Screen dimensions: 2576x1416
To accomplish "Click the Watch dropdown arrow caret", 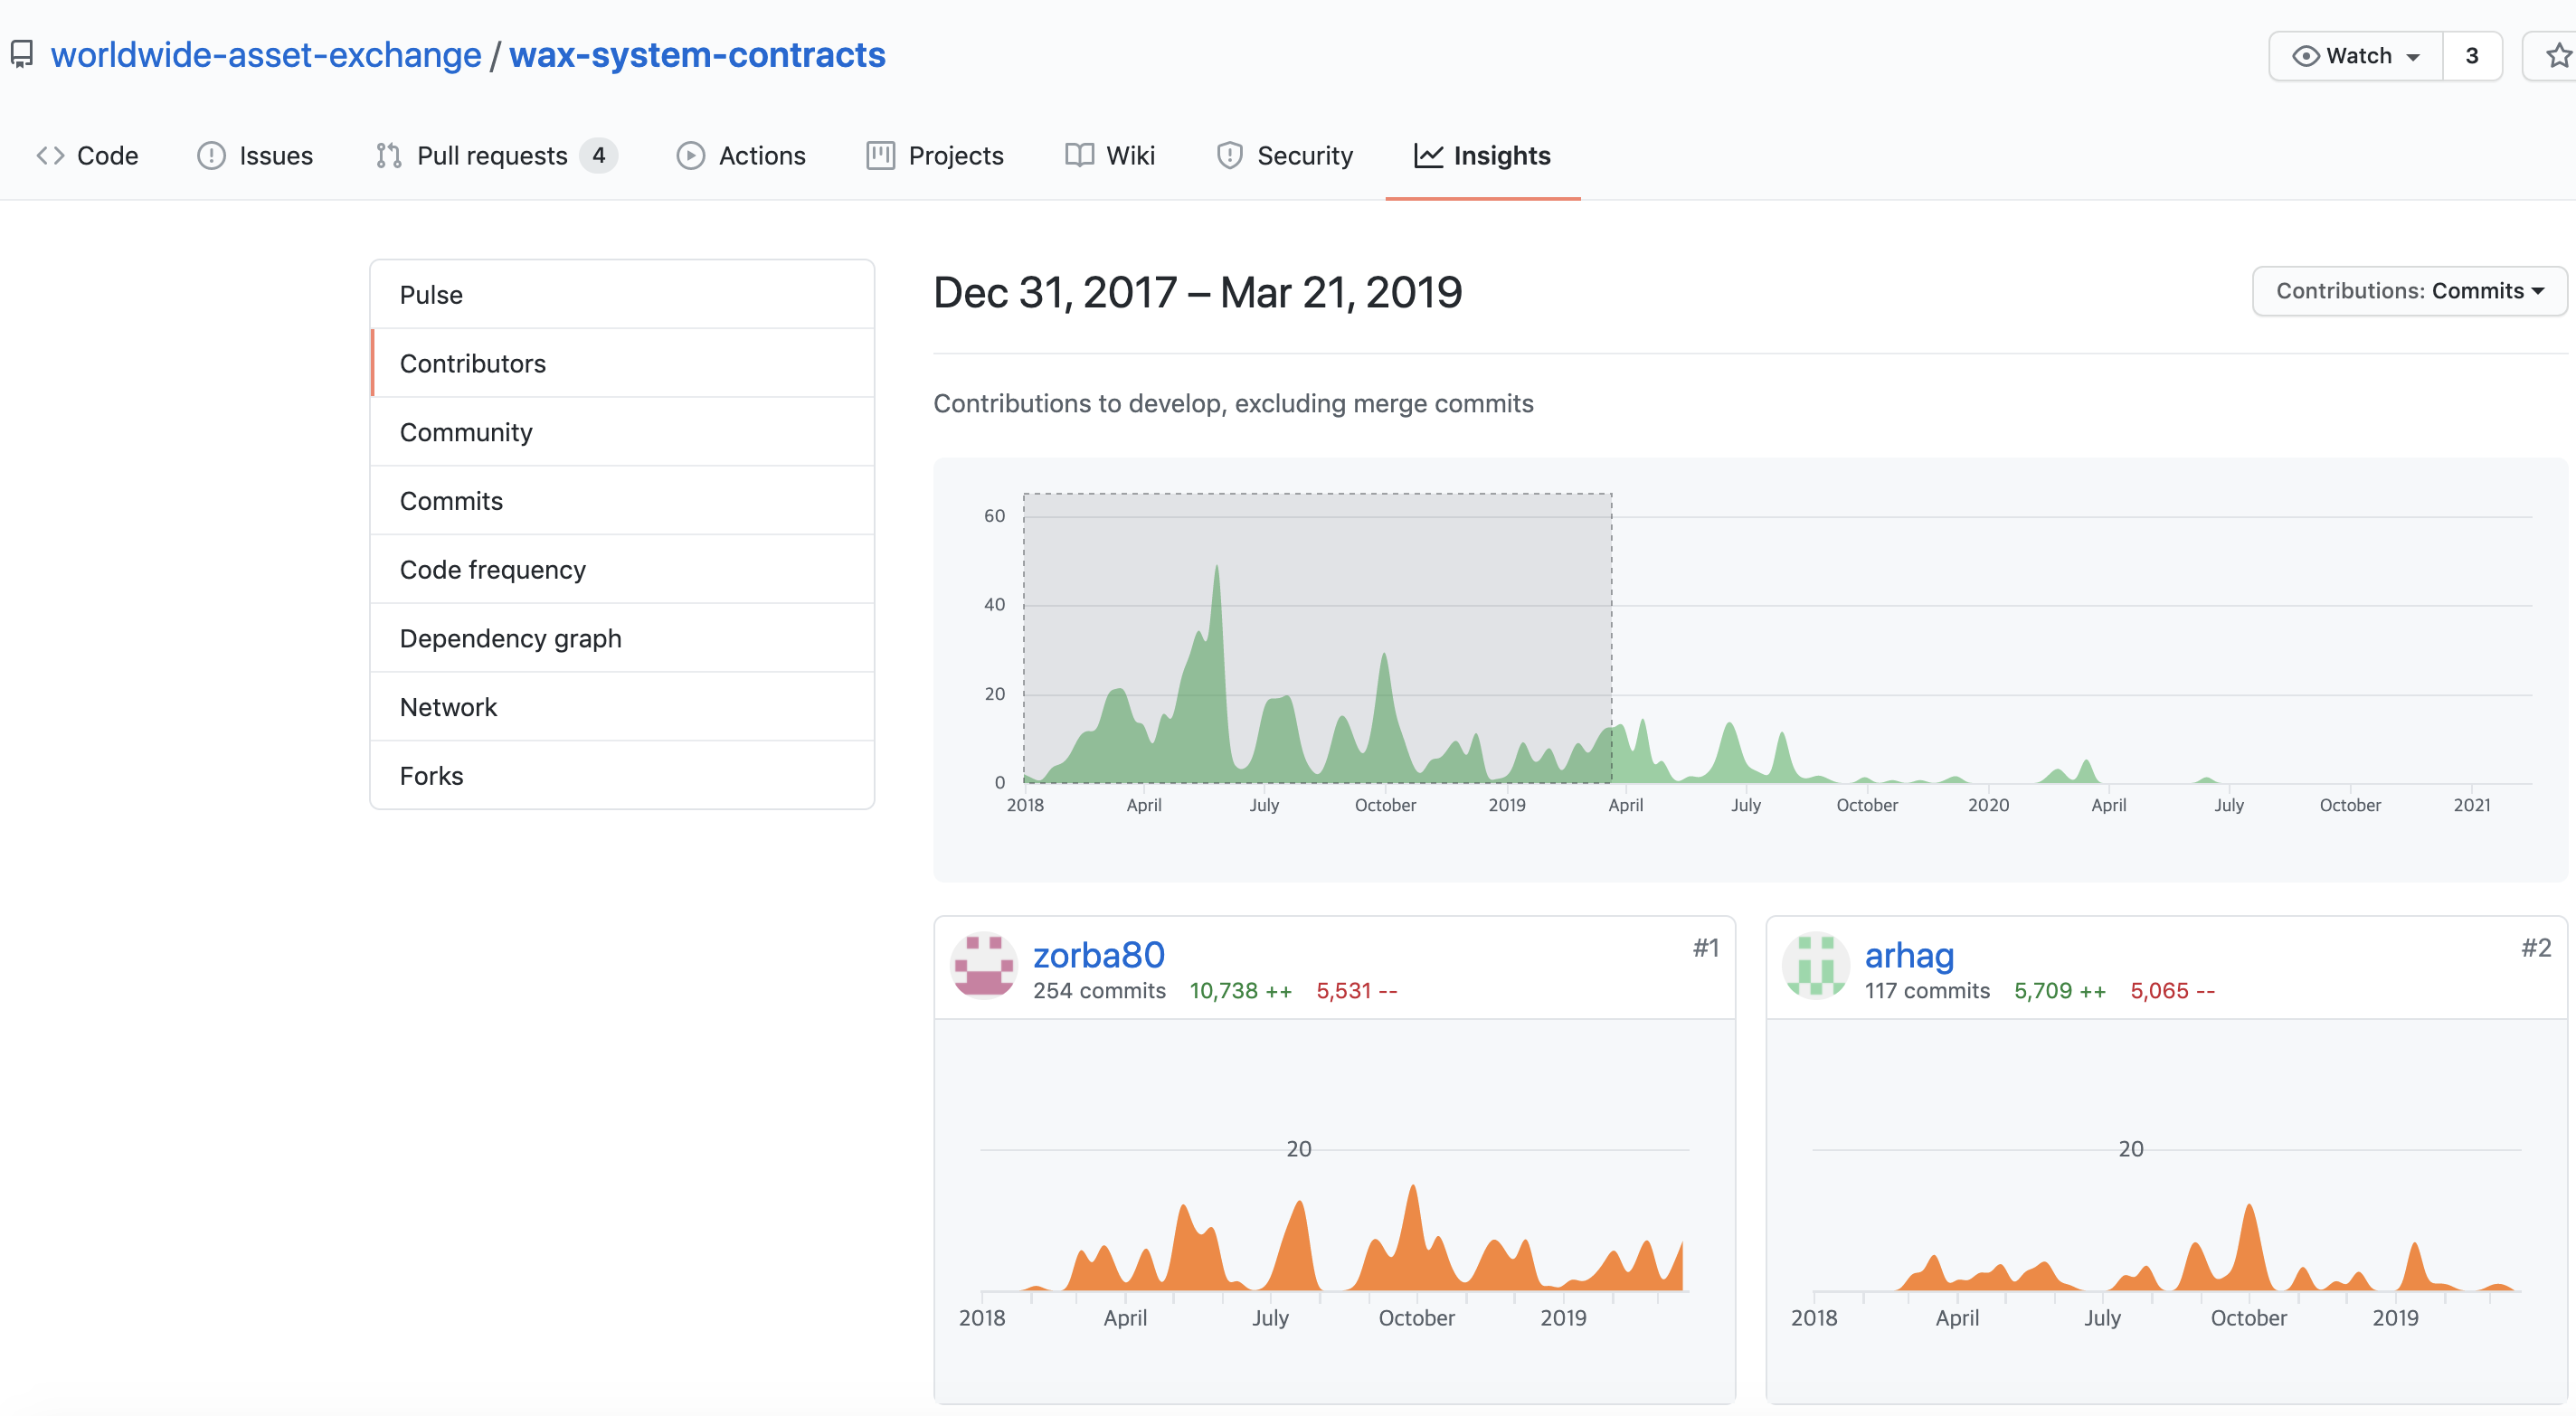I will tap(2413, 57).
